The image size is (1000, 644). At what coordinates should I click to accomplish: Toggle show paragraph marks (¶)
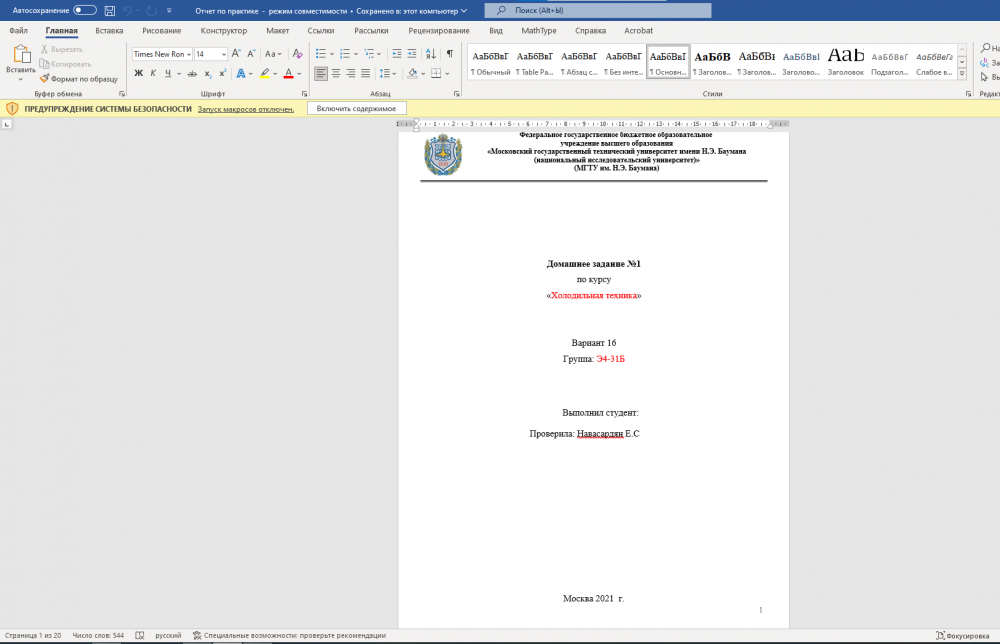pos(450,54)
